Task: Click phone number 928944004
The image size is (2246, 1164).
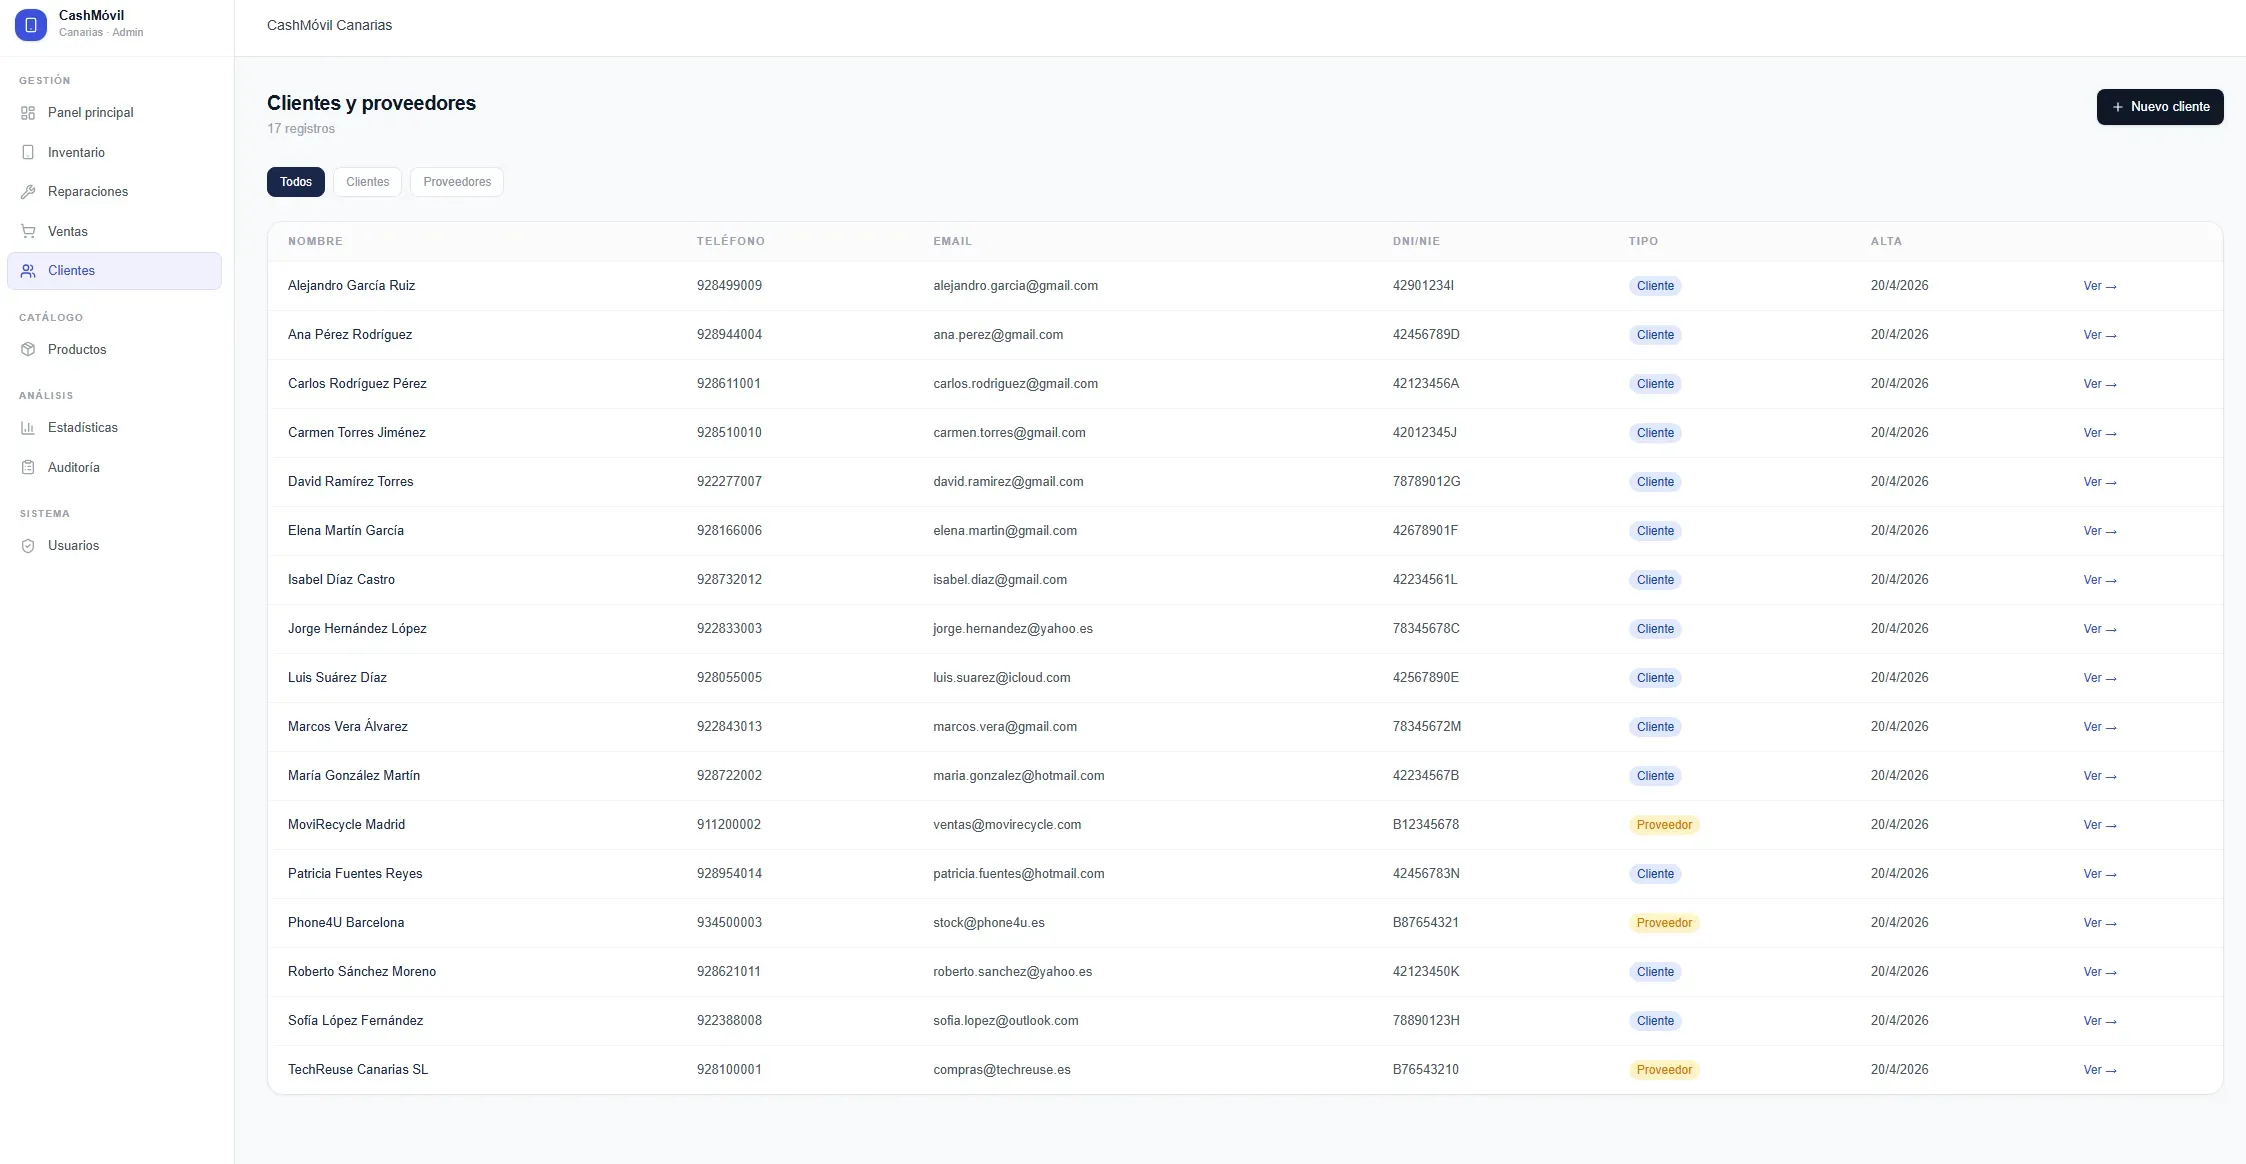Action: pyautogui.click(x=729, y=335)
